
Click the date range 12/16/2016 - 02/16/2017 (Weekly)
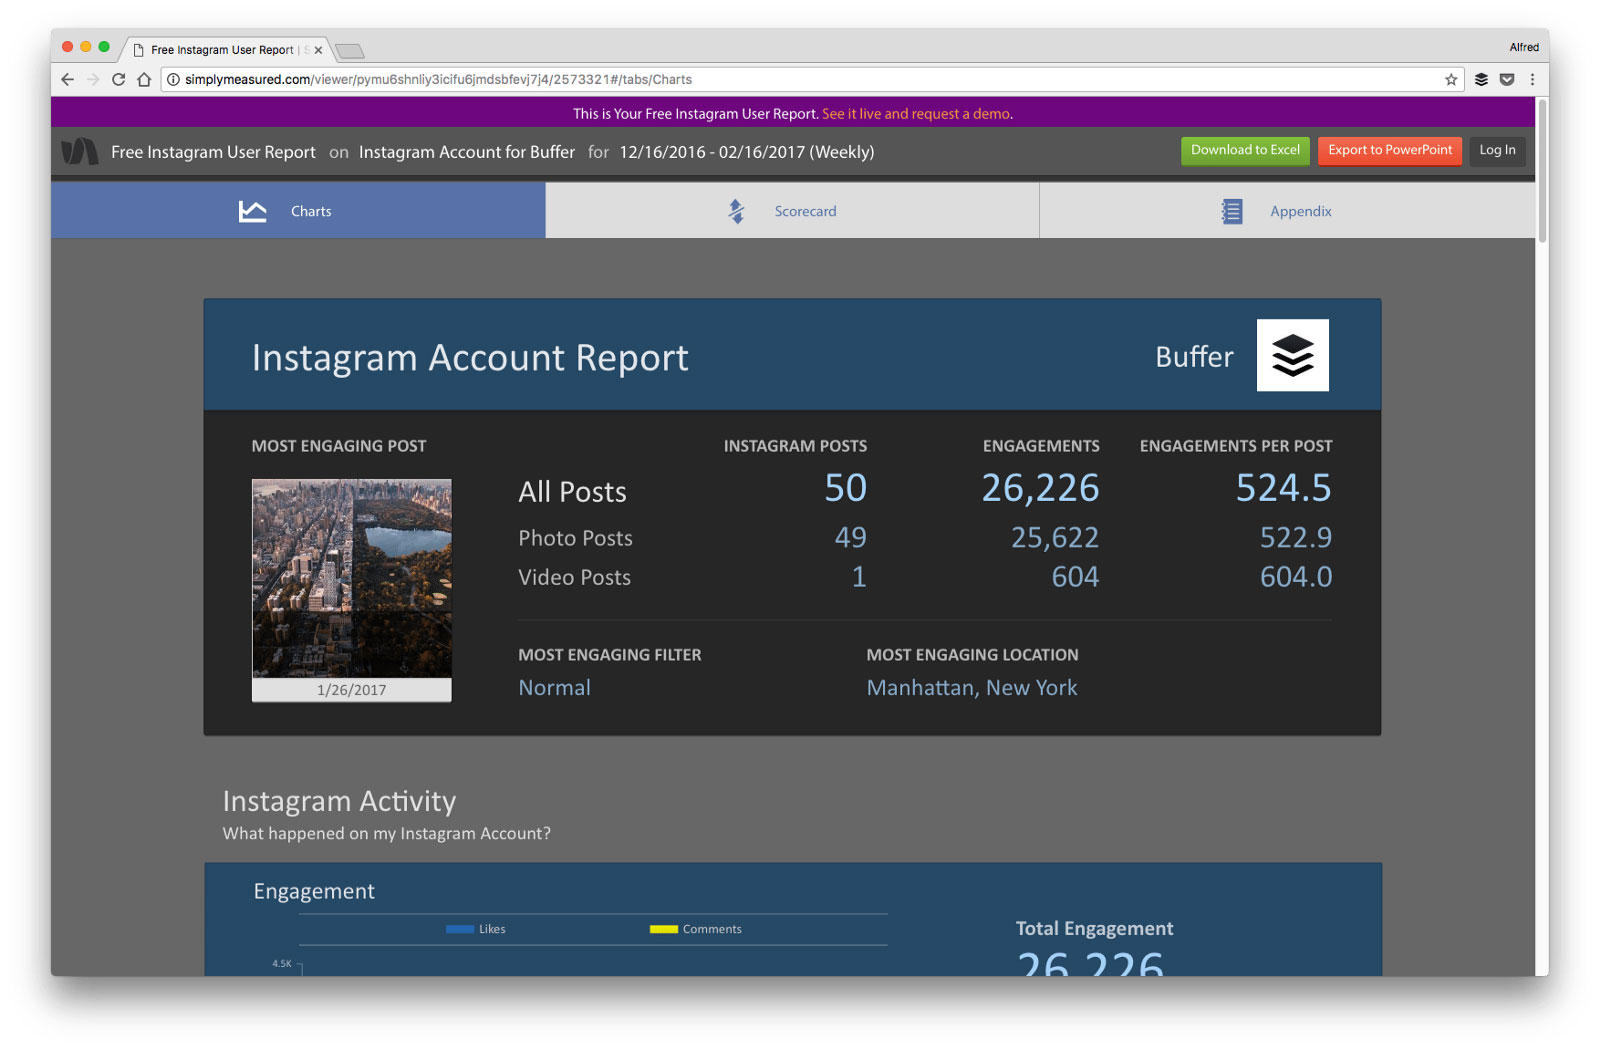click(x=747, y=152)
